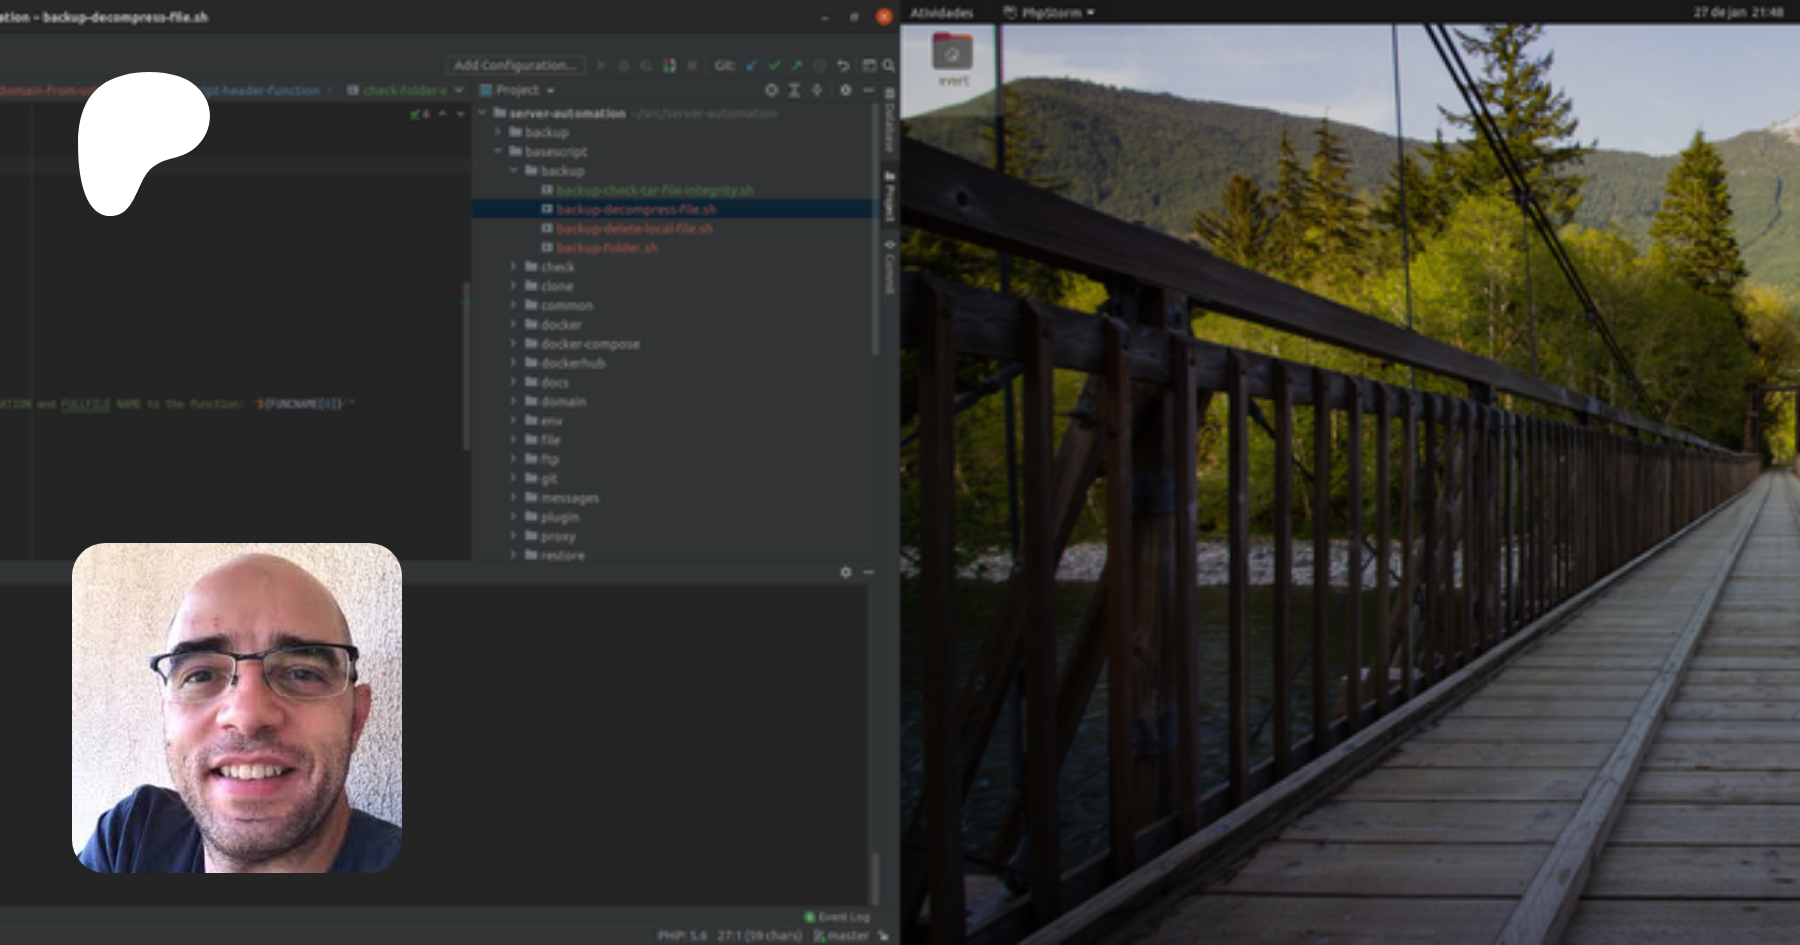
Task: Toggle the Project tool window side tab
Action: [x=889, y=195]
